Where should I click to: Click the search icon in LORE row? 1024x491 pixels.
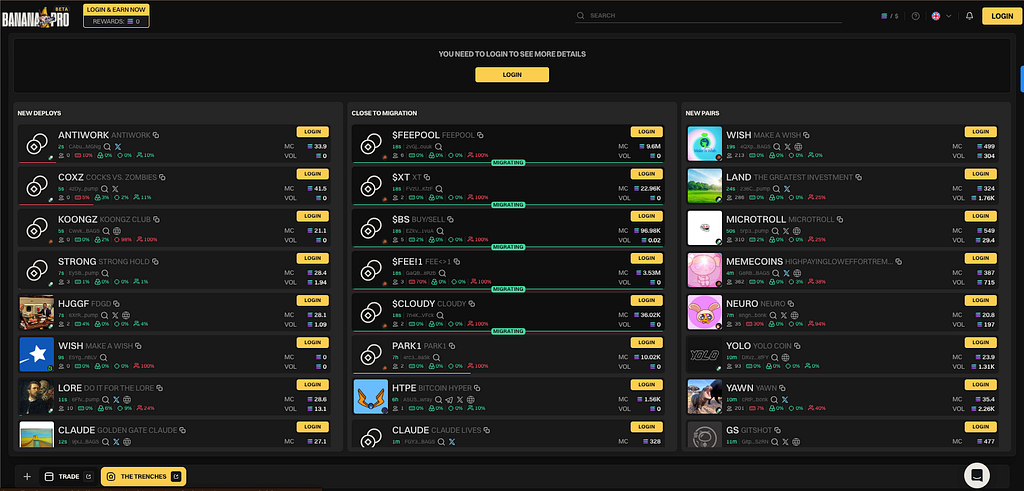tap(106, 400)
